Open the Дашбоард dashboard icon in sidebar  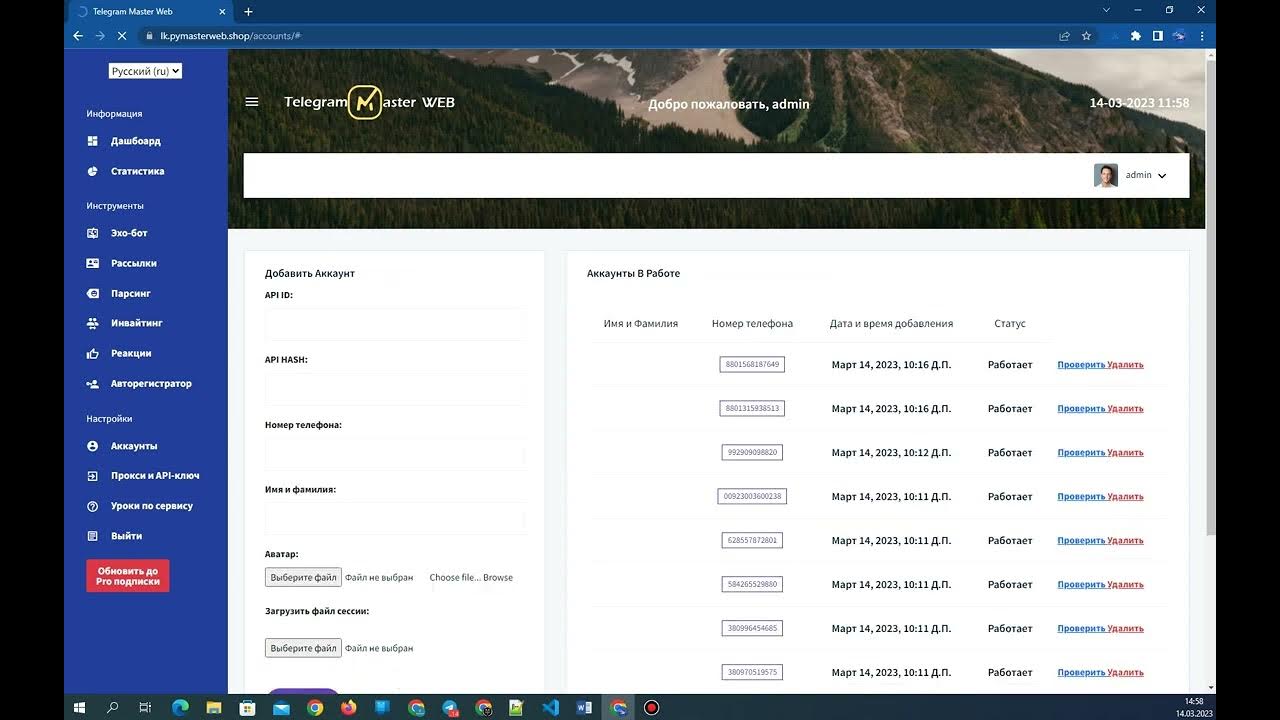[x=92, y=141]
